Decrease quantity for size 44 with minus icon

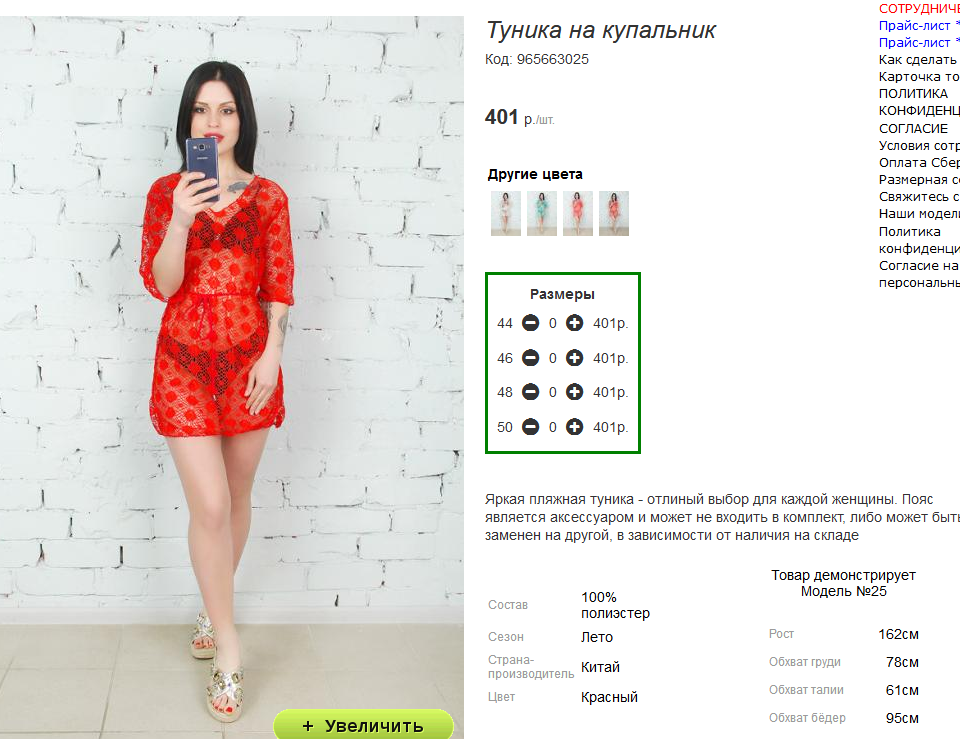click(x=530, y=323)
